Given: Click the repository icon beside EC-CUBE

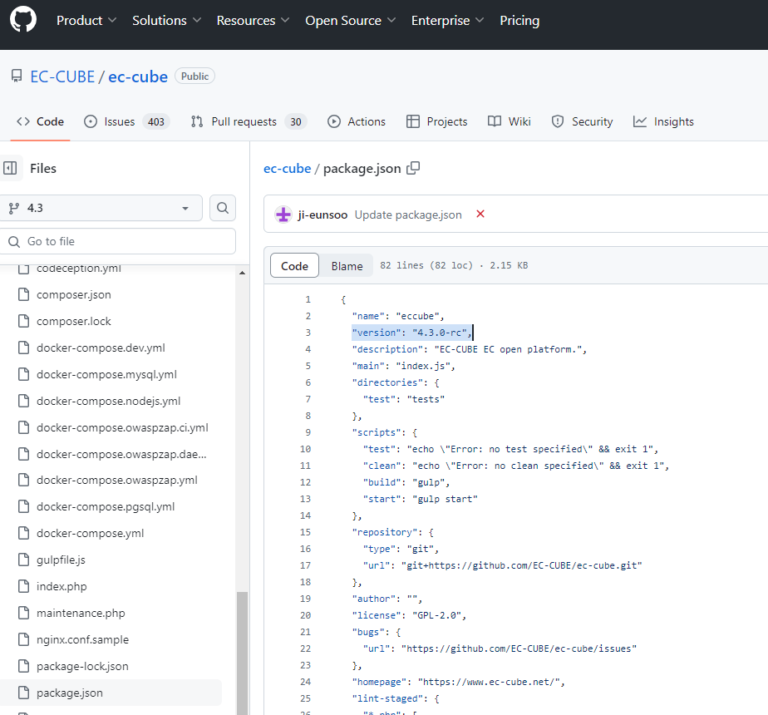Looking at the screenshot, I should pos(17,77).
